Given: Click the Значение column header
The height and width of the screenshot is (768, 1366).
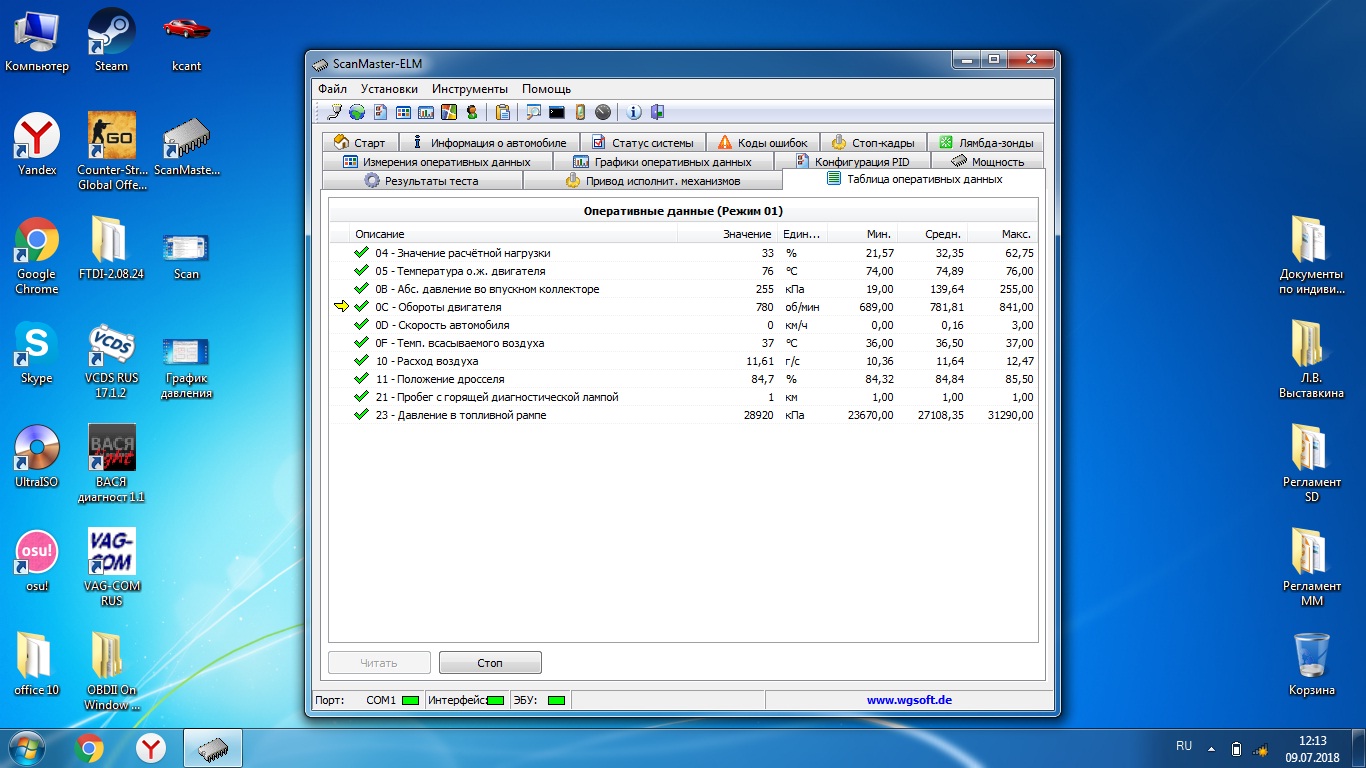Looking at the screenshot, I should tap(747, 234).
